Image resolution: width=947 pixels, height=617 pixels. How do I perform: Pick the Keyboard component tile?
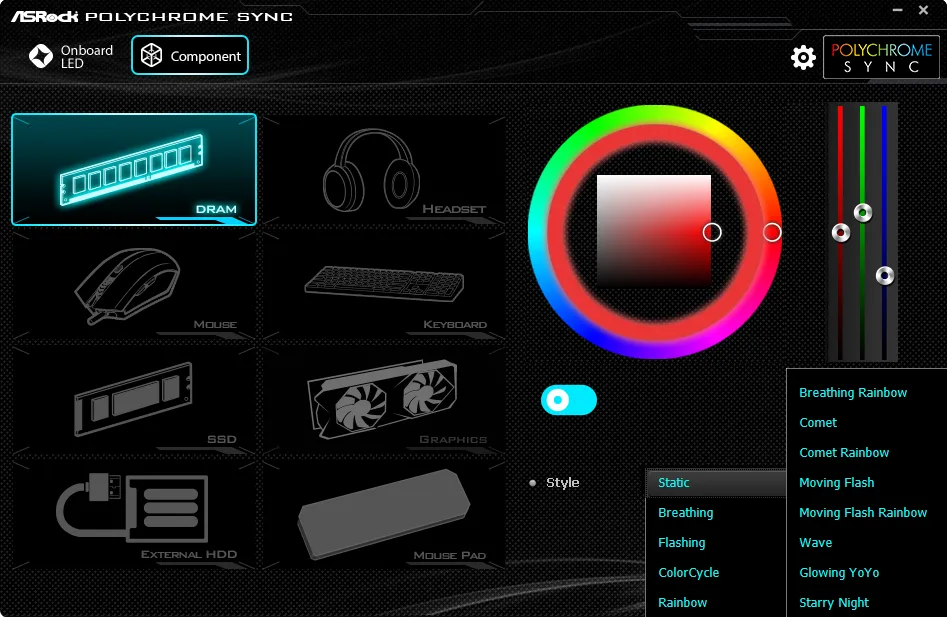coord(385,284)
